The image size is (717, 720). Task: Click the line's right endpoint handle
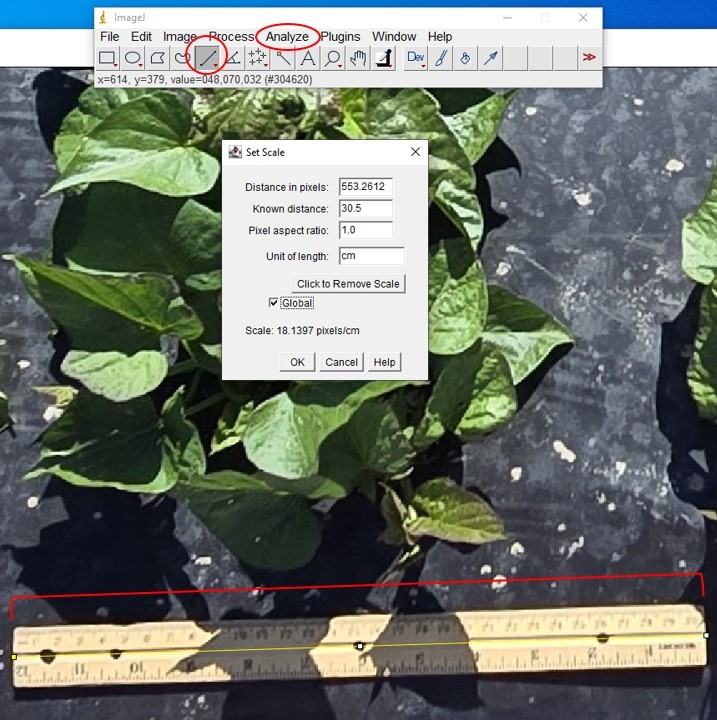click(x=706, y=636)
